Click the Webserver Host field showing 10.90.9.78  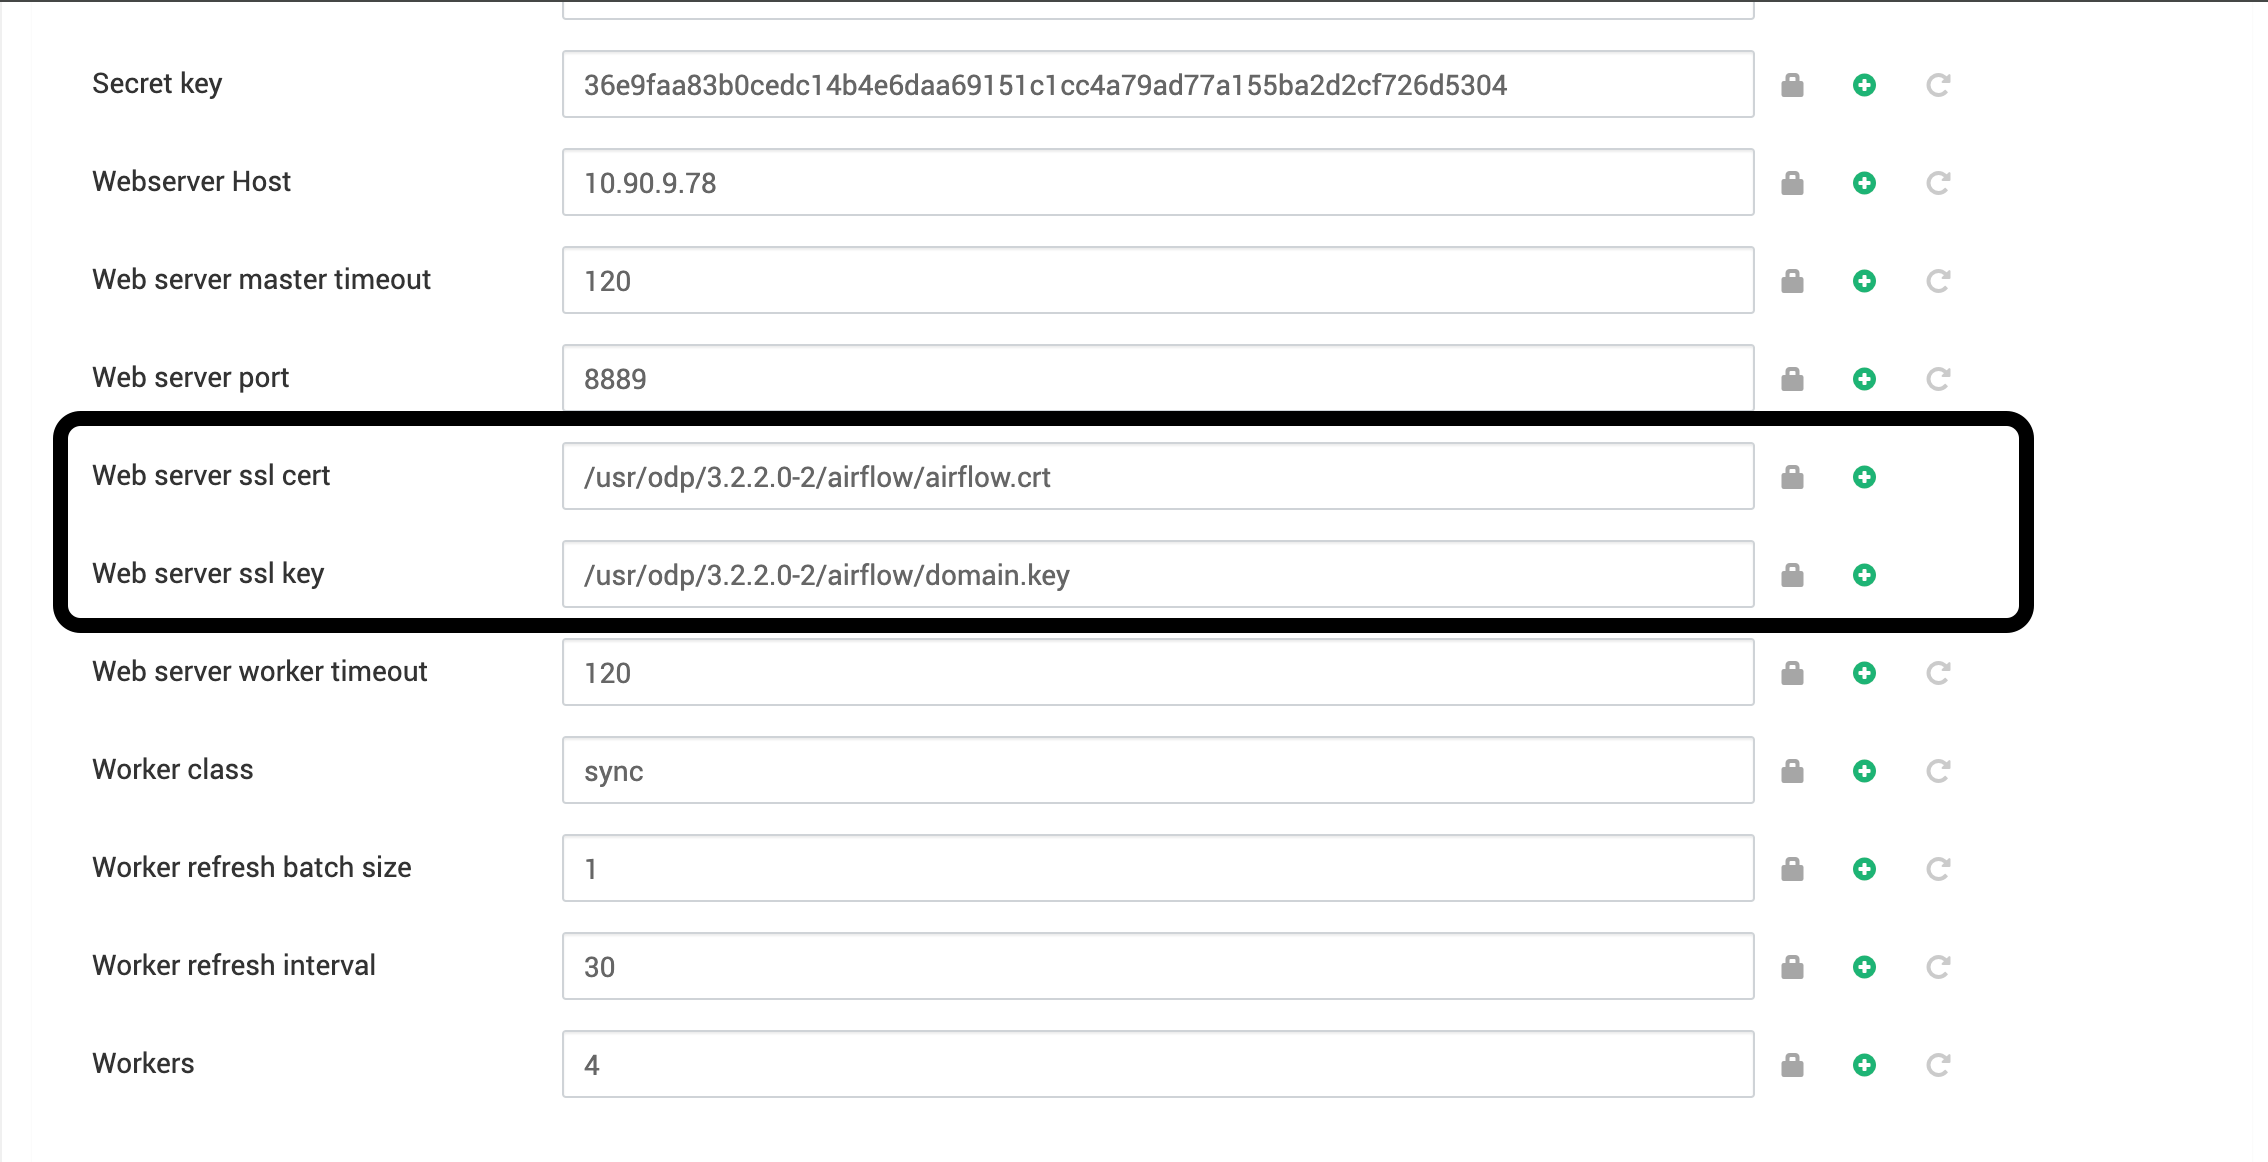(1158, 182)
